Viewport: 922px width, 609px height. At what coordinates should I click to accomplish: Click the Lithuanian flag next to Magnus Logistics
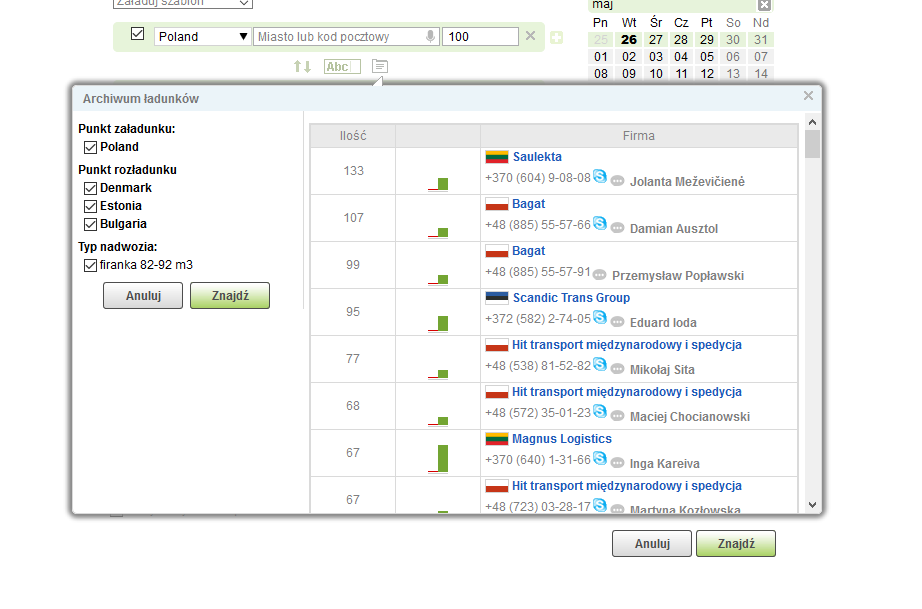coord(497,439)
